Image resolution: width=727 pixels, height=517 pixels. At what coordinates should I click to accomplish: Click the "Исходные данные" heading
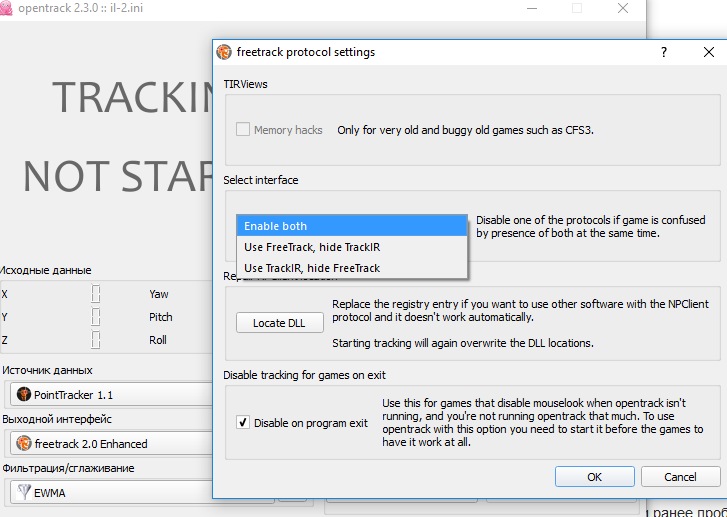(45, 270)
